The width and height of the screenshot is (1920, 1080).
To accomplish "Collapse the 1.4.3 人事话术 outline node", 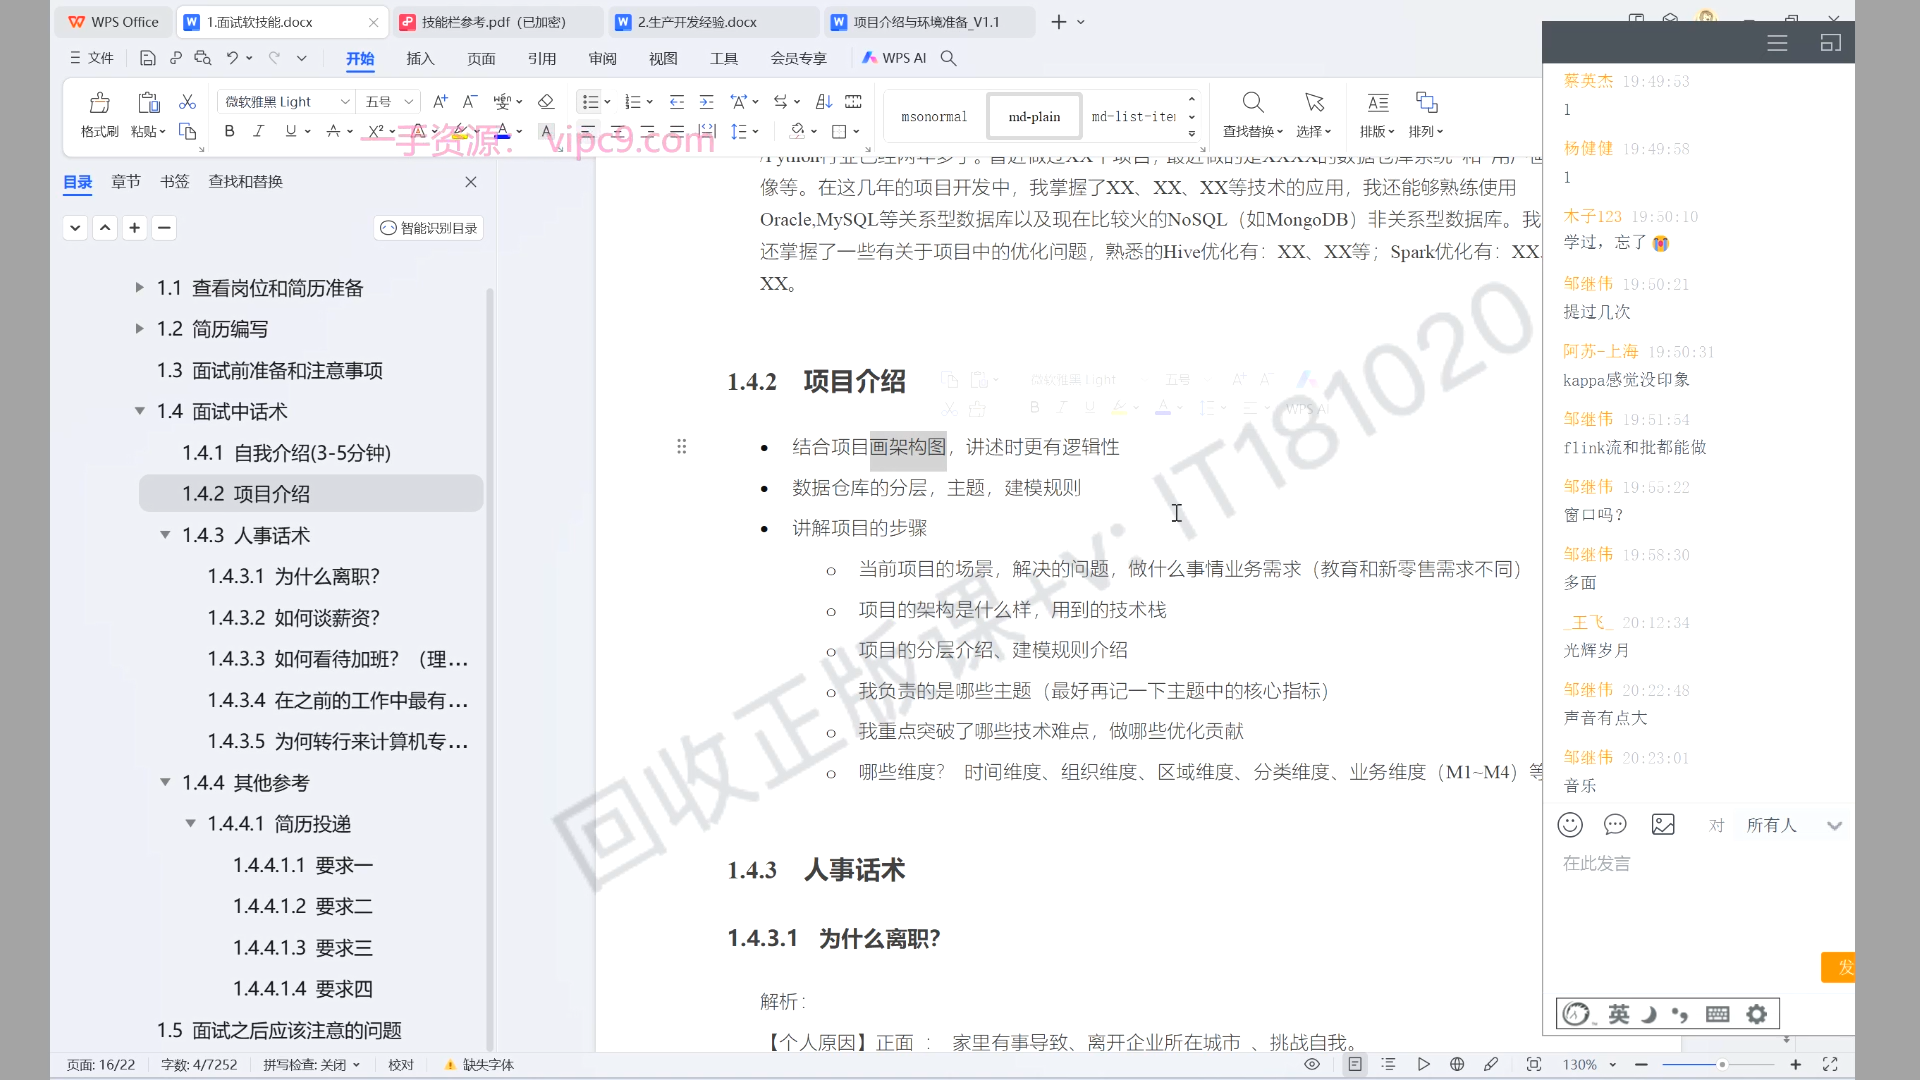I will (x=165, y=535).
